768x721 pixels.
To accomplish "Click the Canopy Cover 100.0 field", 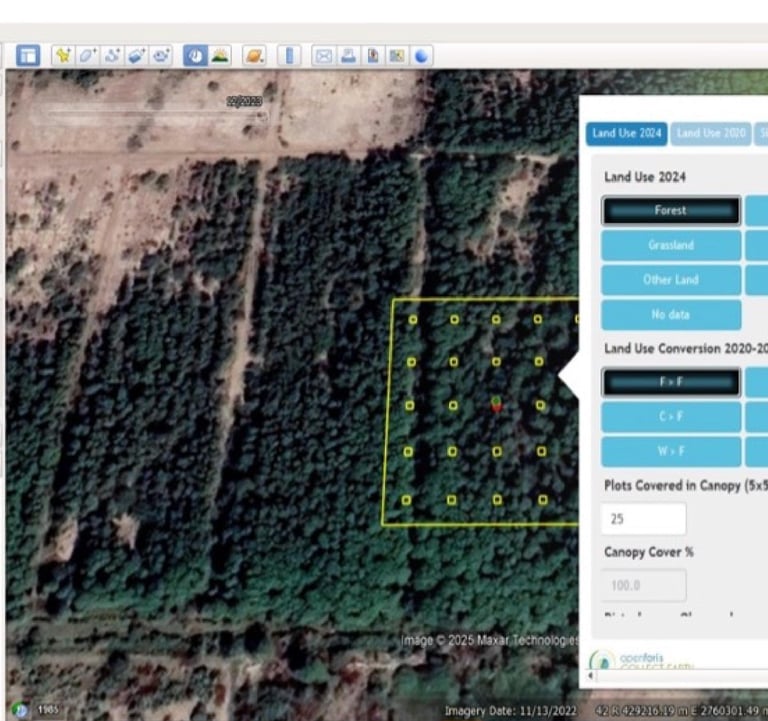I will (644, 585).
